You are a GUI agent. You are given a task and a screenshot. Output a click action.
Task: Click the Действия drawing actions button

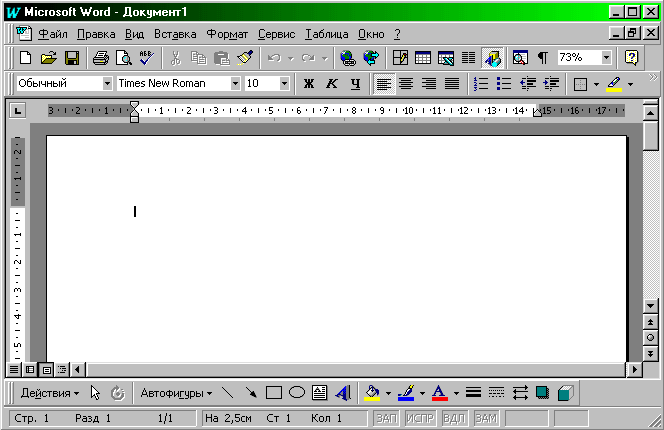tap(50, 393)
